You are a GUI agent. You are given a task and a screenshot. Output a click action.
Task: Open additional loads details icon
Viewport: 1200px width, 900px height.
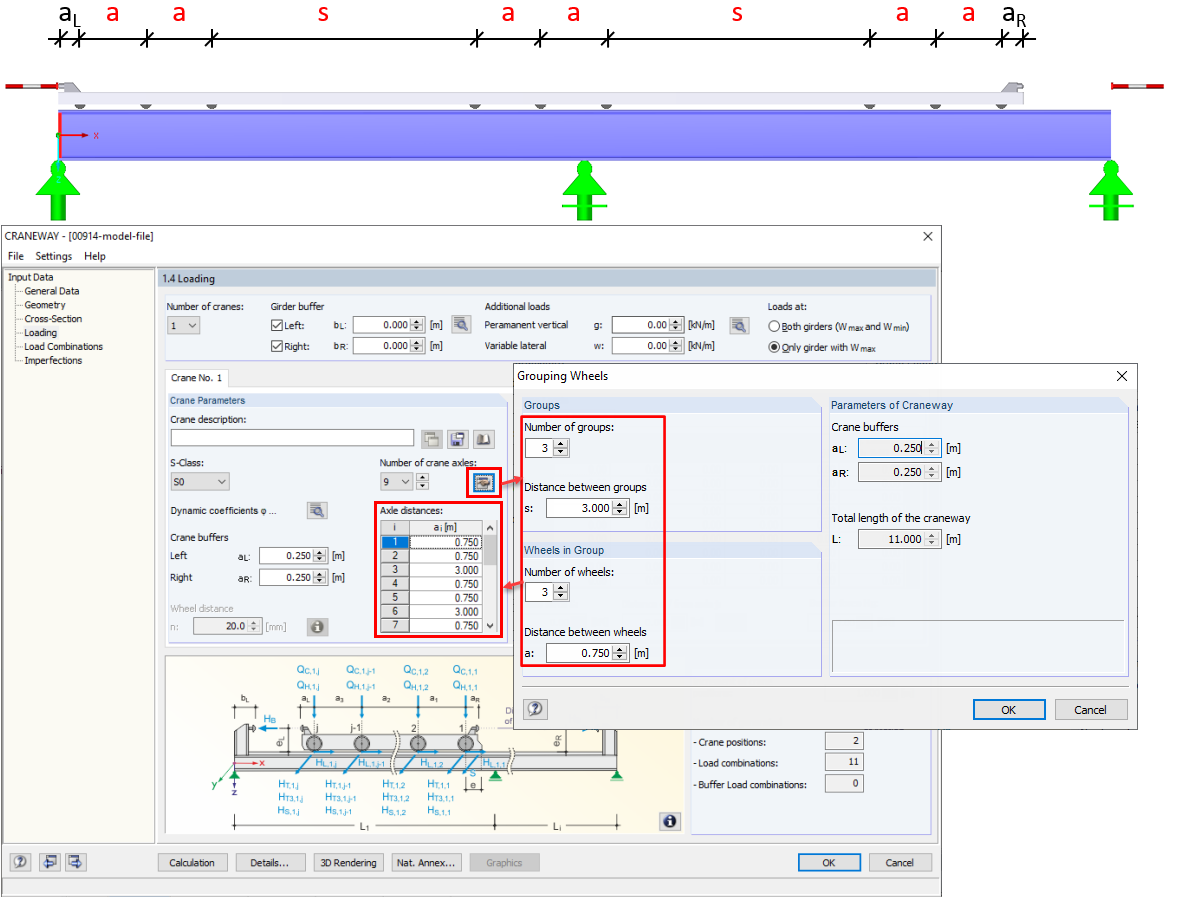point(739,324)
